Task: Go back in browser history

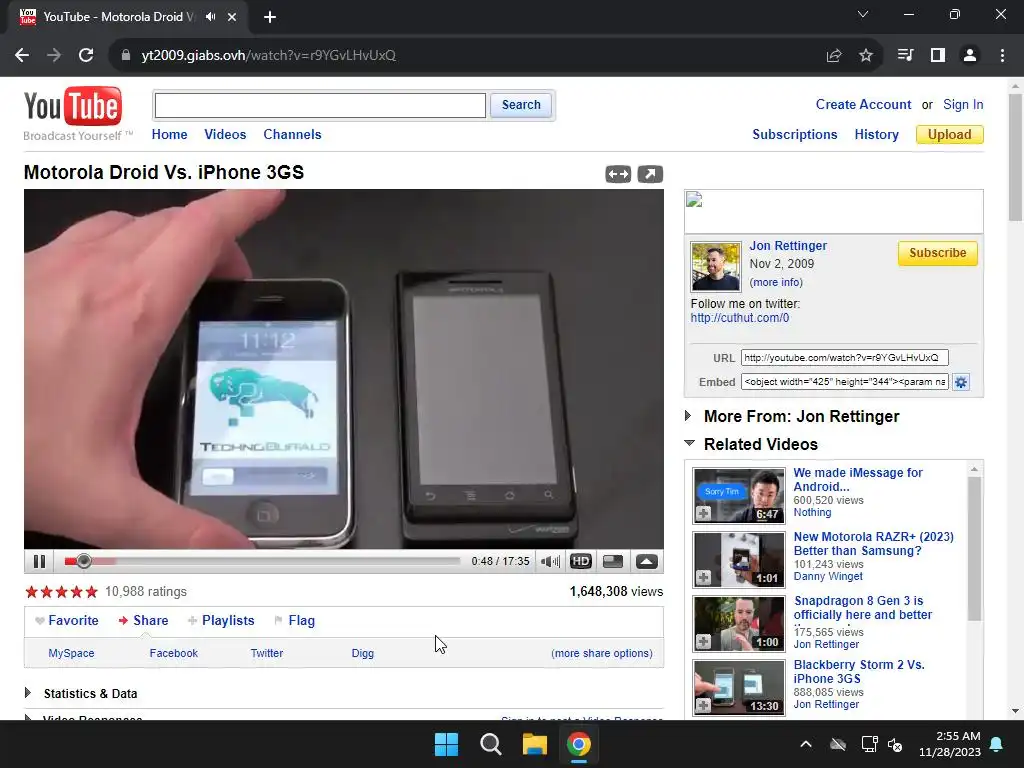Action: (x=22, y=56)
